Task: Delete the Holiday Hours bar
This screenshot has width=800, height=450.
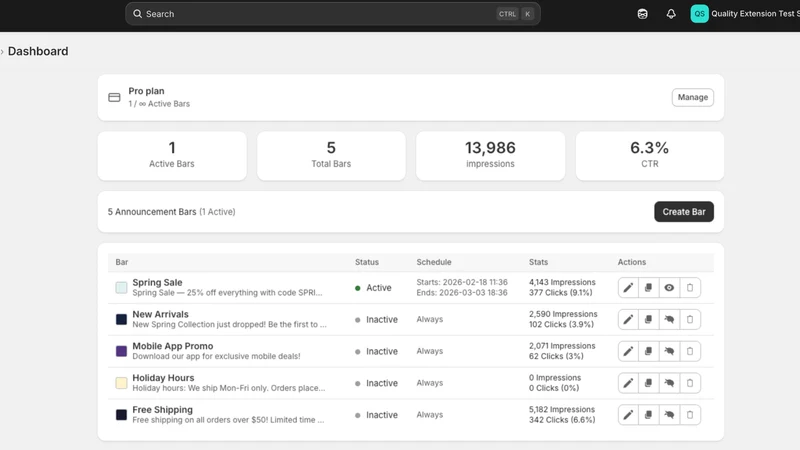Action: pyautogui.click(x=690, y=383)
